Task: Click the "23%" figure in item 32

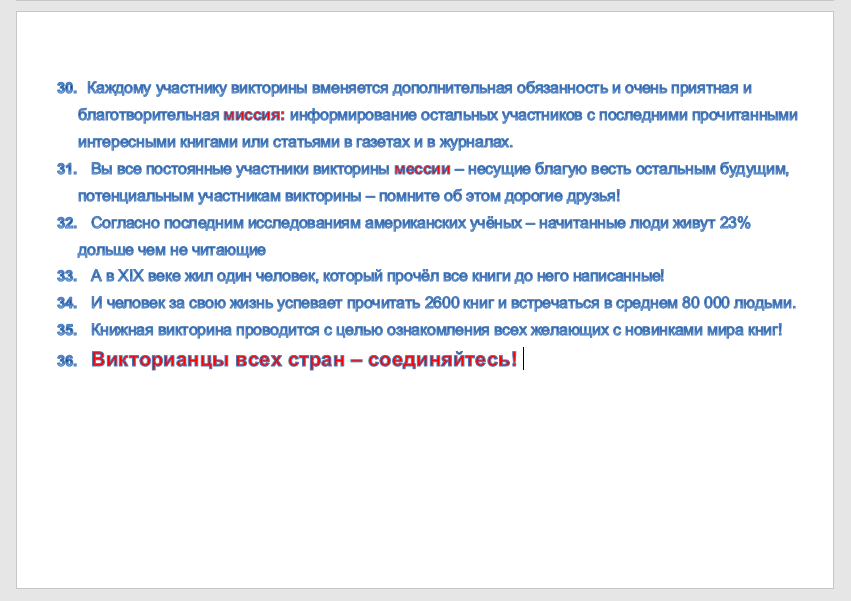Action: coord(735,223)
